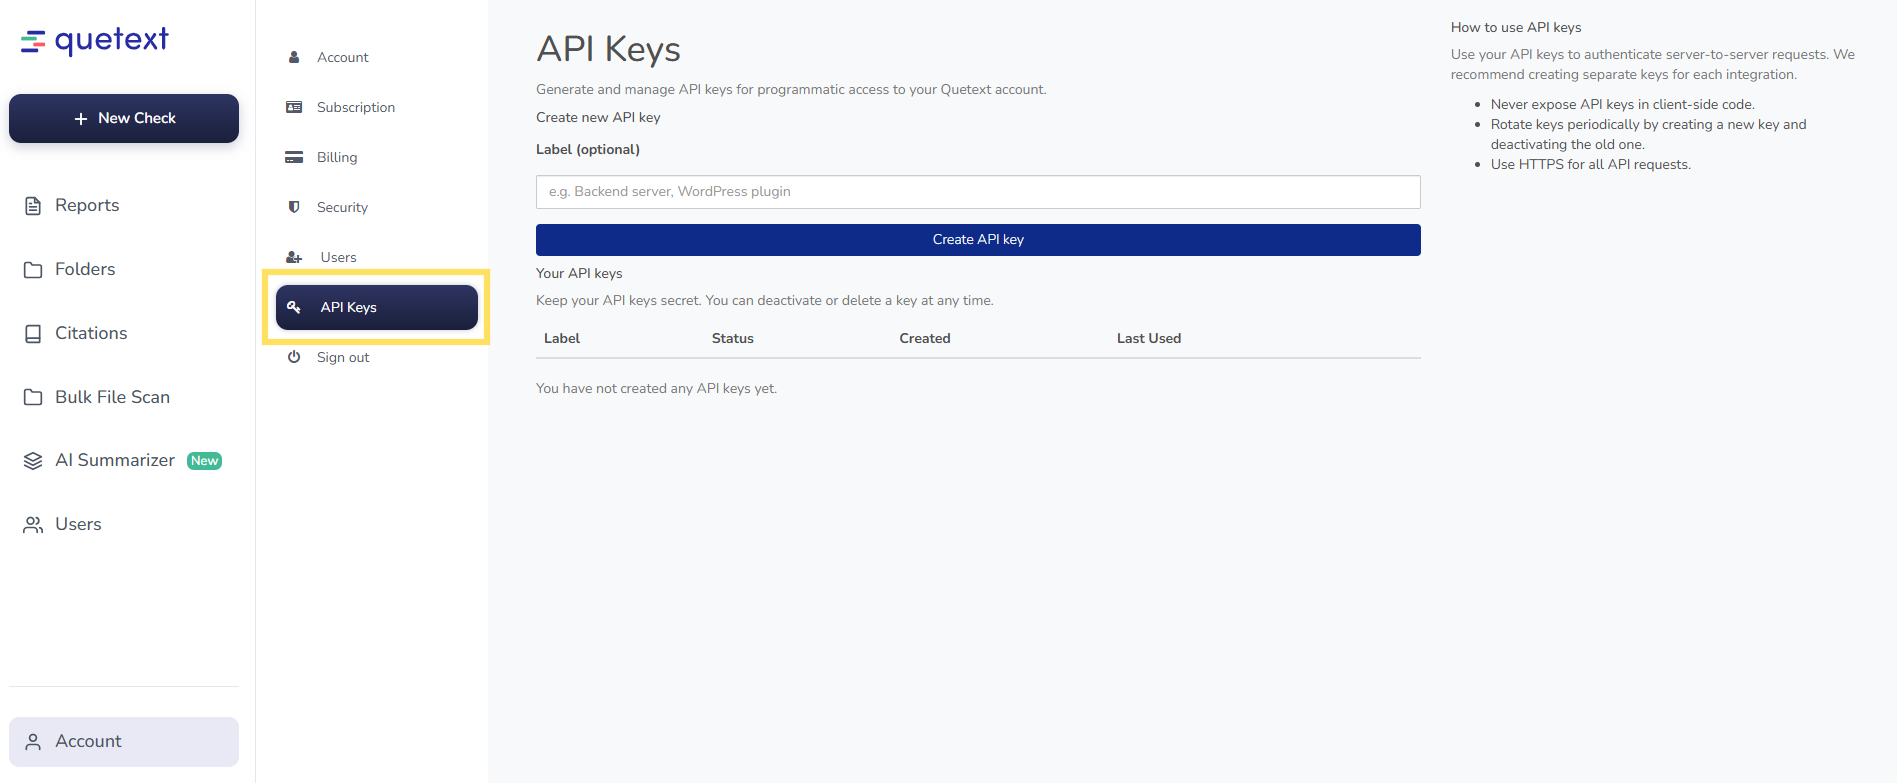This screenshot has height=783, width=1897.
Task: Open Account in settings menu
Action: click(342, 58)
